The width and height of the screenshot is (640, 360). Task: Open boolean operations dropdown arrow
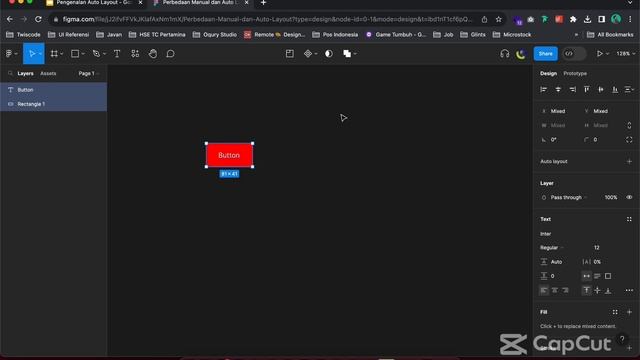356,53
